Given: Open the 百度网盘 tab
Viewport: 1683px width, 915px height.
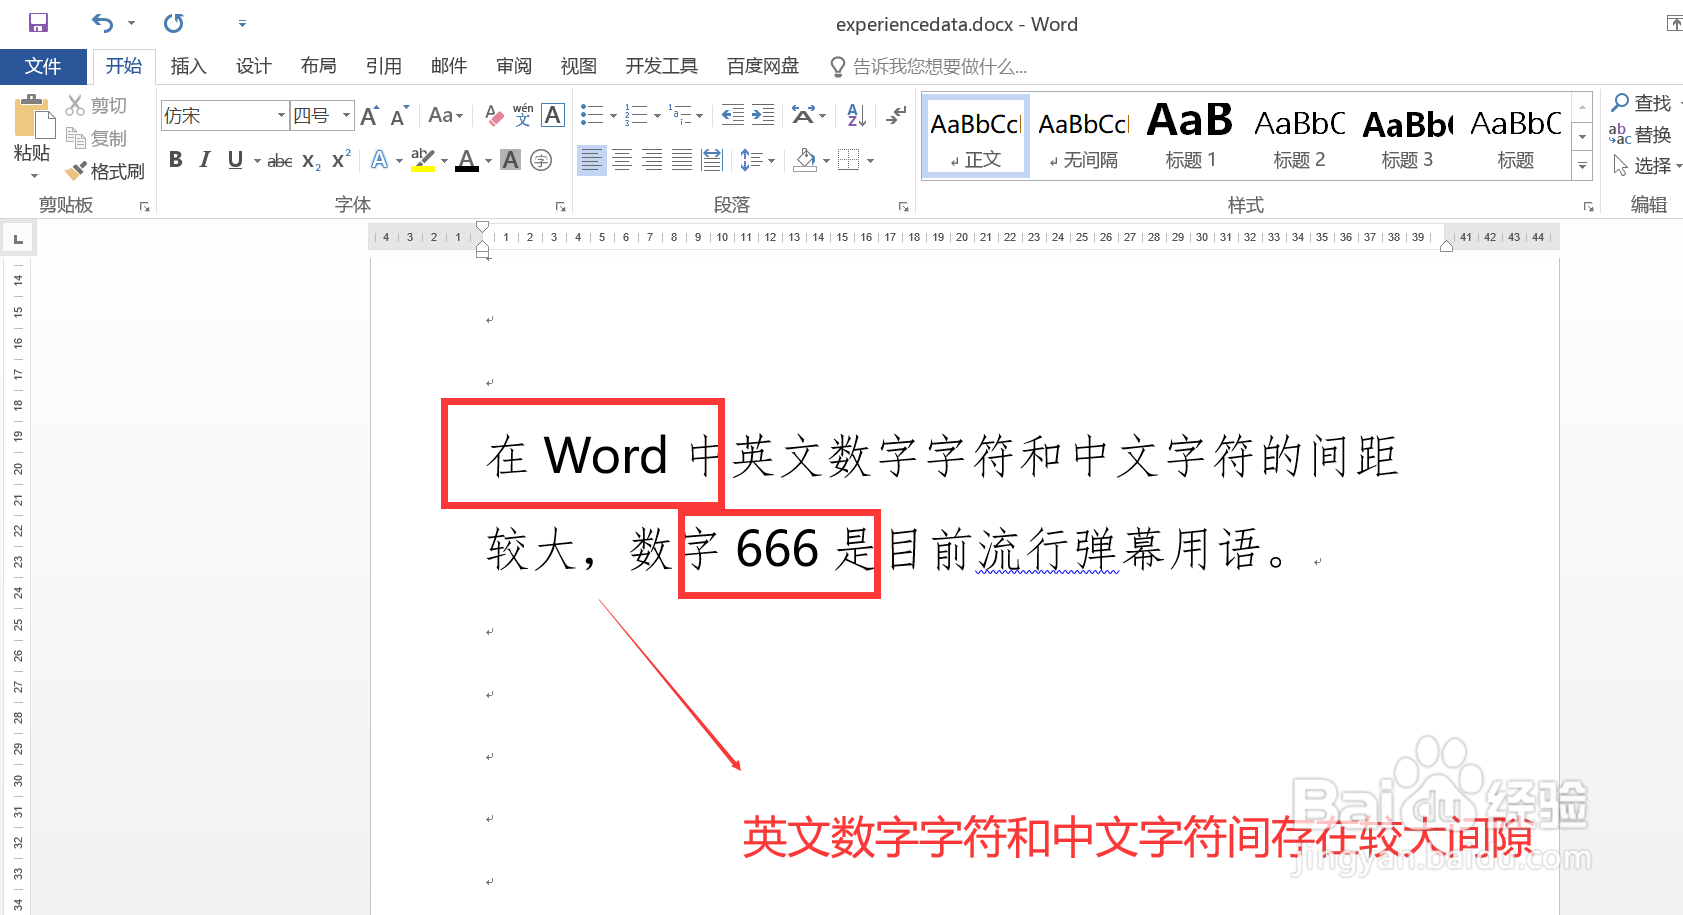Looking at the screenshot, I should tap(763, 66).
